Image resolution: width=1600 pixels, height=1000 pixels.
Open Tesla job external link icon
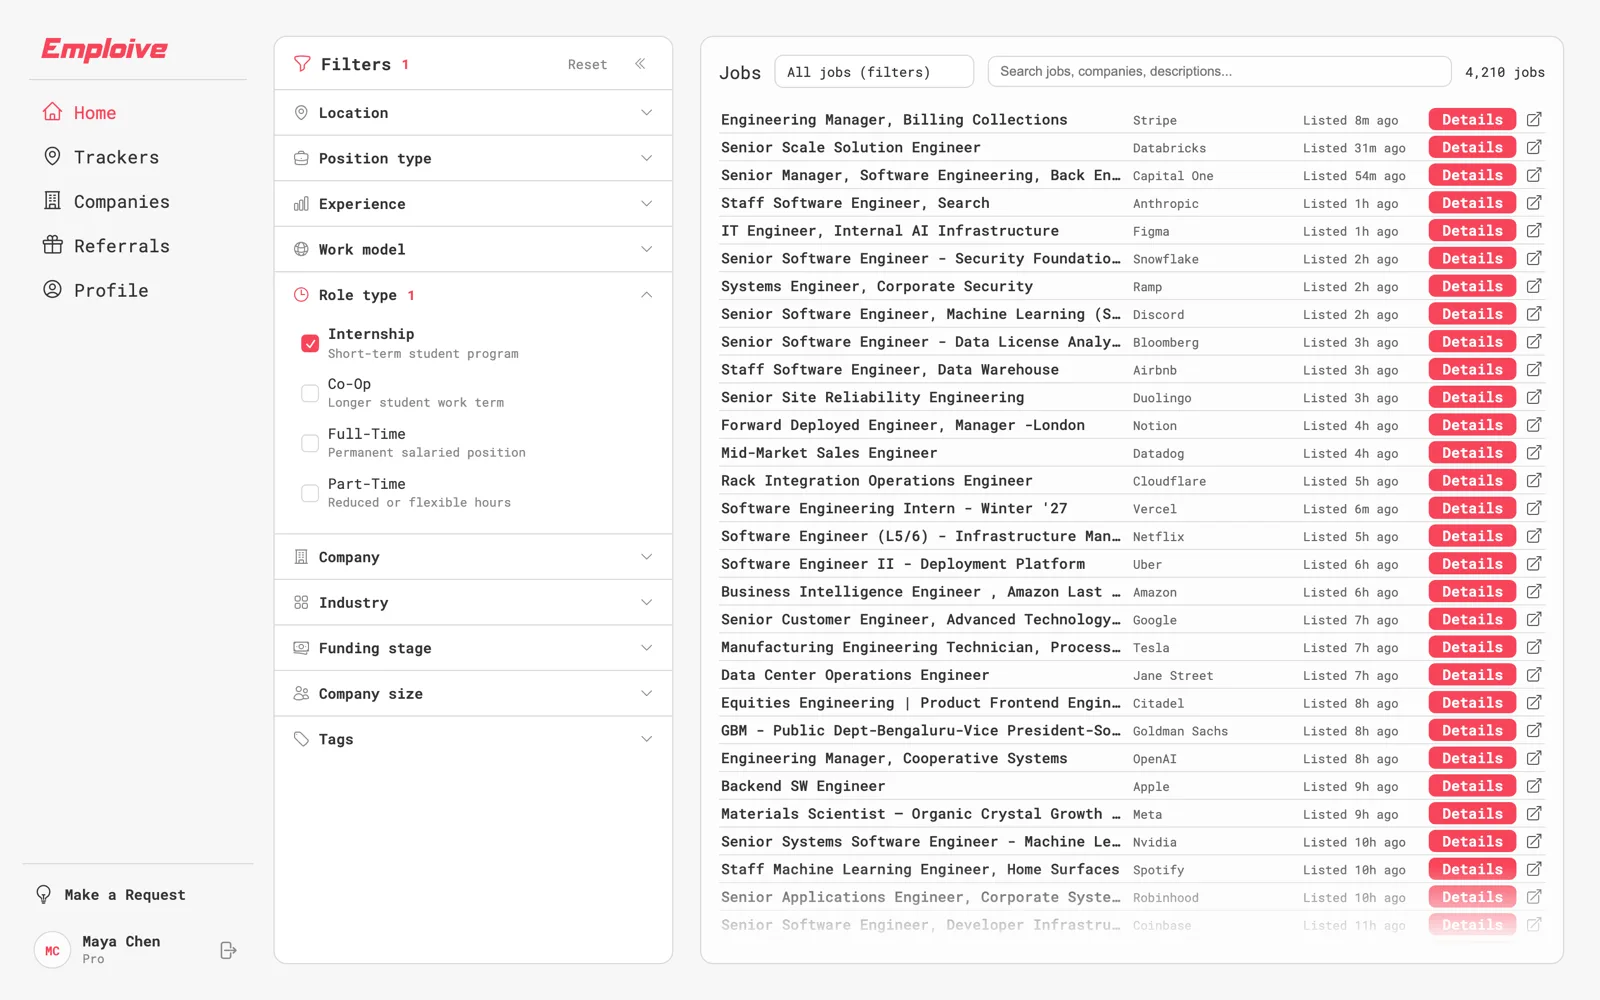[x=1534, y=647]
